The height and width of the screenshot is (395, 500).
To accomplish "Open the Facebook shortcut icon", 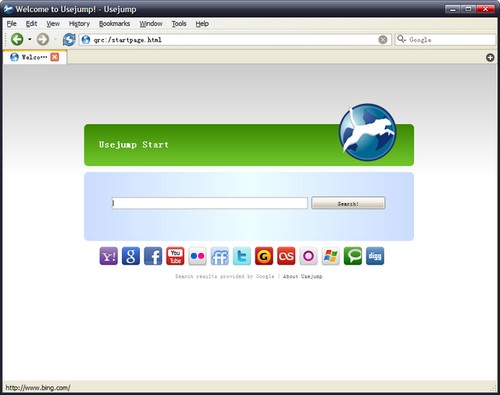I will point(153,256).
